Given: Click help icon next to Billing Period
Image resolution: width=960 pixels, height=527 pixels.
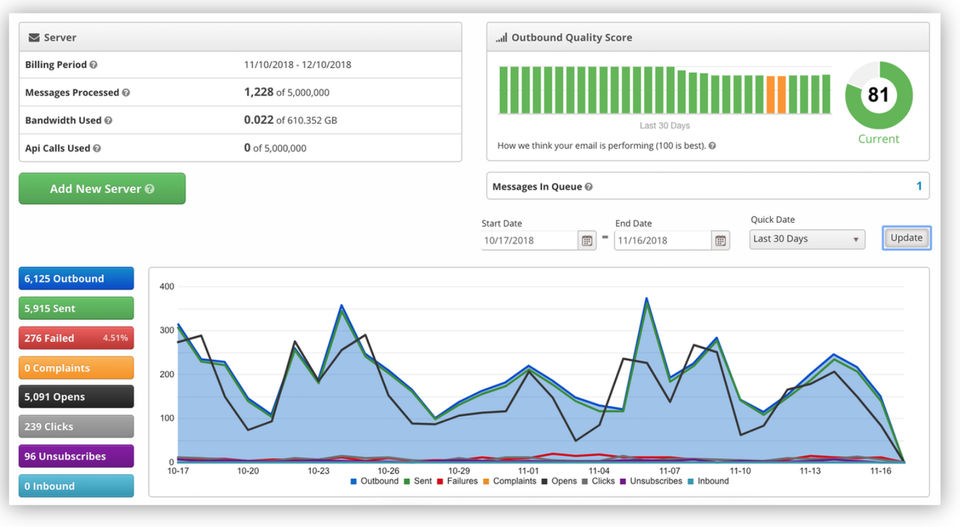Looking at the screenshot, I should pos(94,65).
